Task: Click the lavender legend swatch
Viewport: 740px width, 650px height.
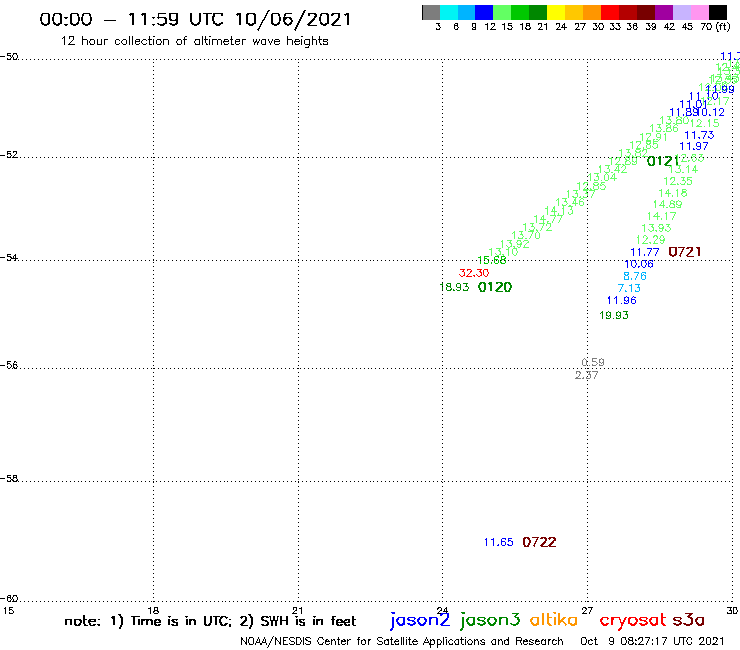Action: click(682, 12)
